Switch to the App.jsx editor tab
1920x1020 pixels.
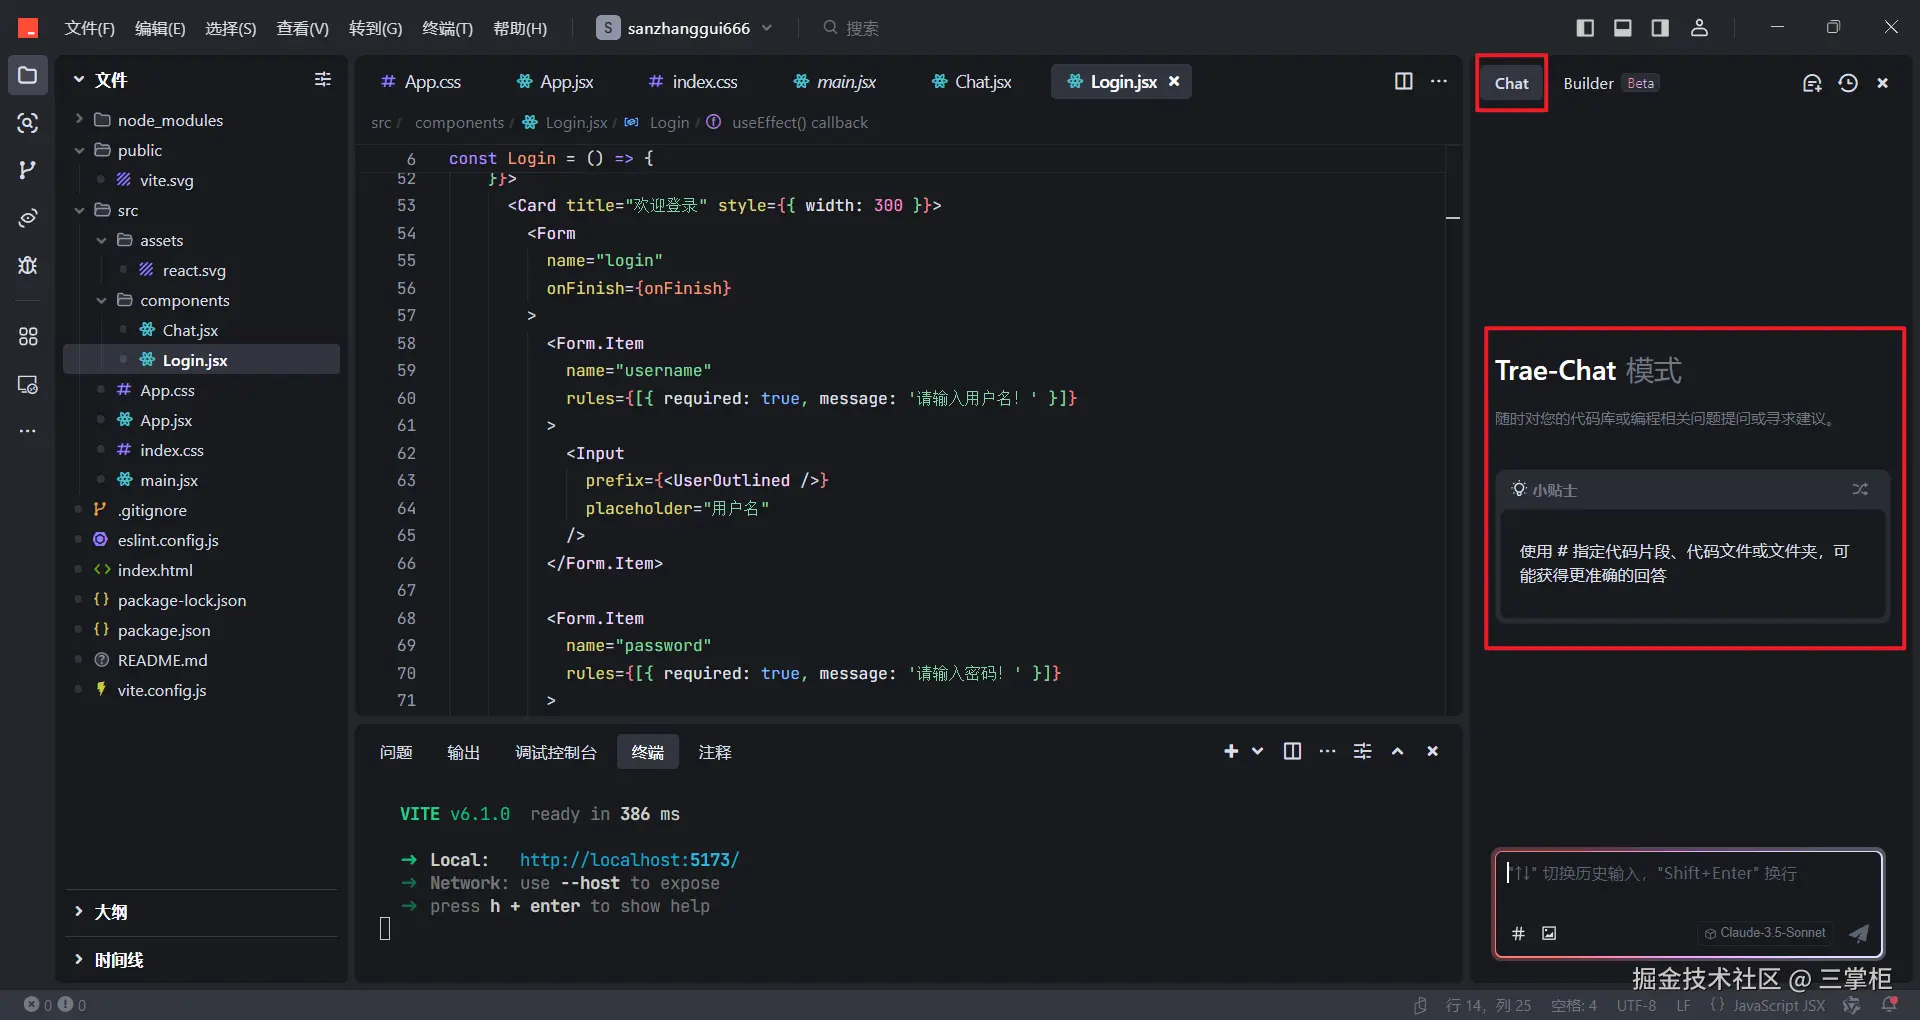555,82
